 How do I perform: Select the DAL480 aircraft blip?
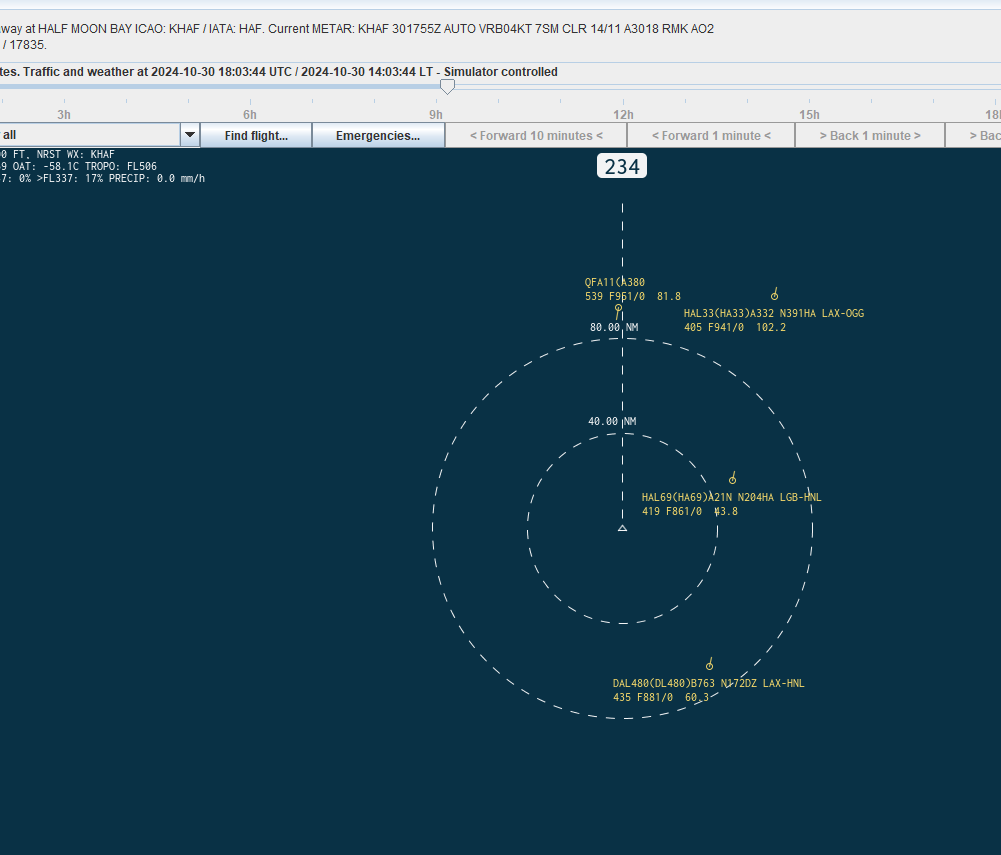pos(709,666)
